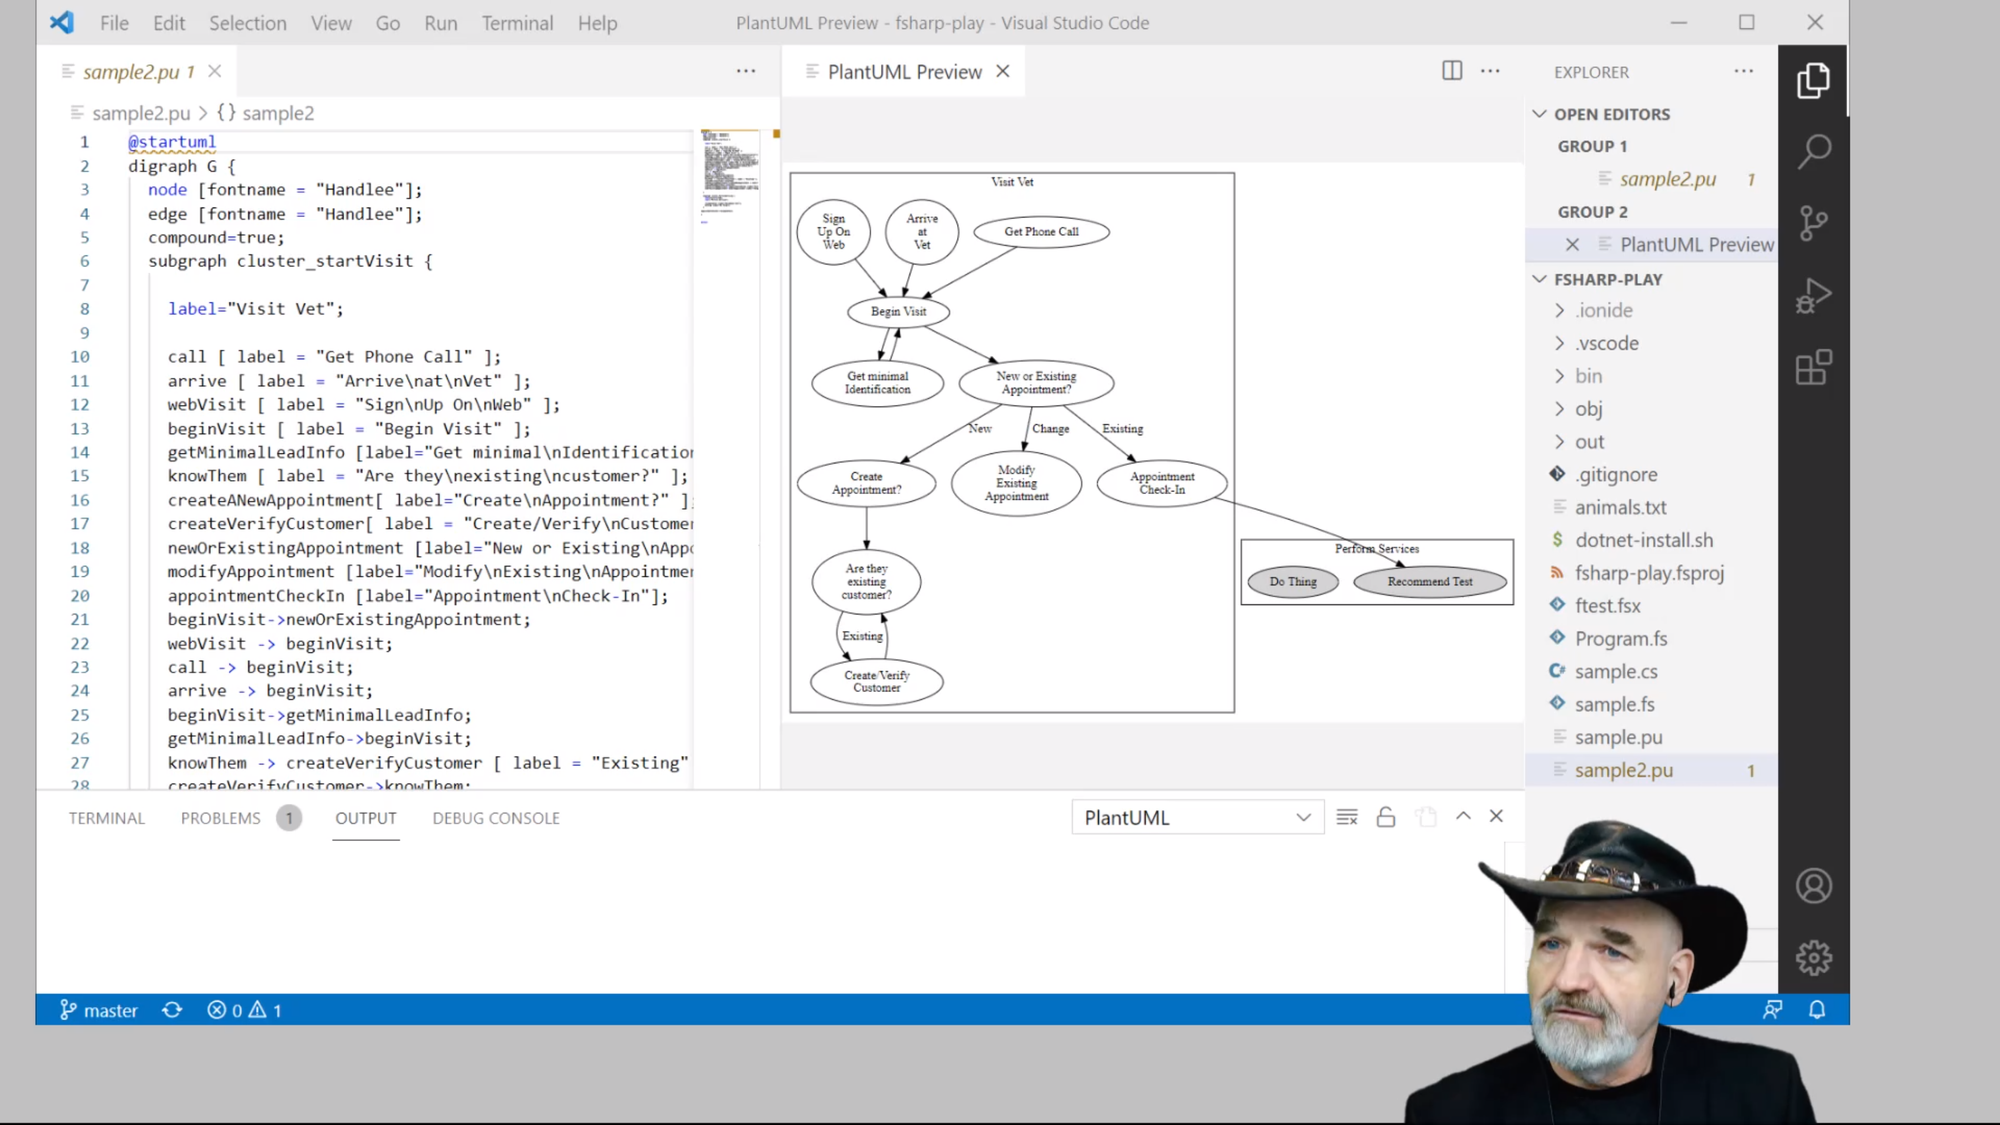Maximize the bottom panel with the chevron
The width and height of the screenshot is (2000, 1125).
[1463, 816]
